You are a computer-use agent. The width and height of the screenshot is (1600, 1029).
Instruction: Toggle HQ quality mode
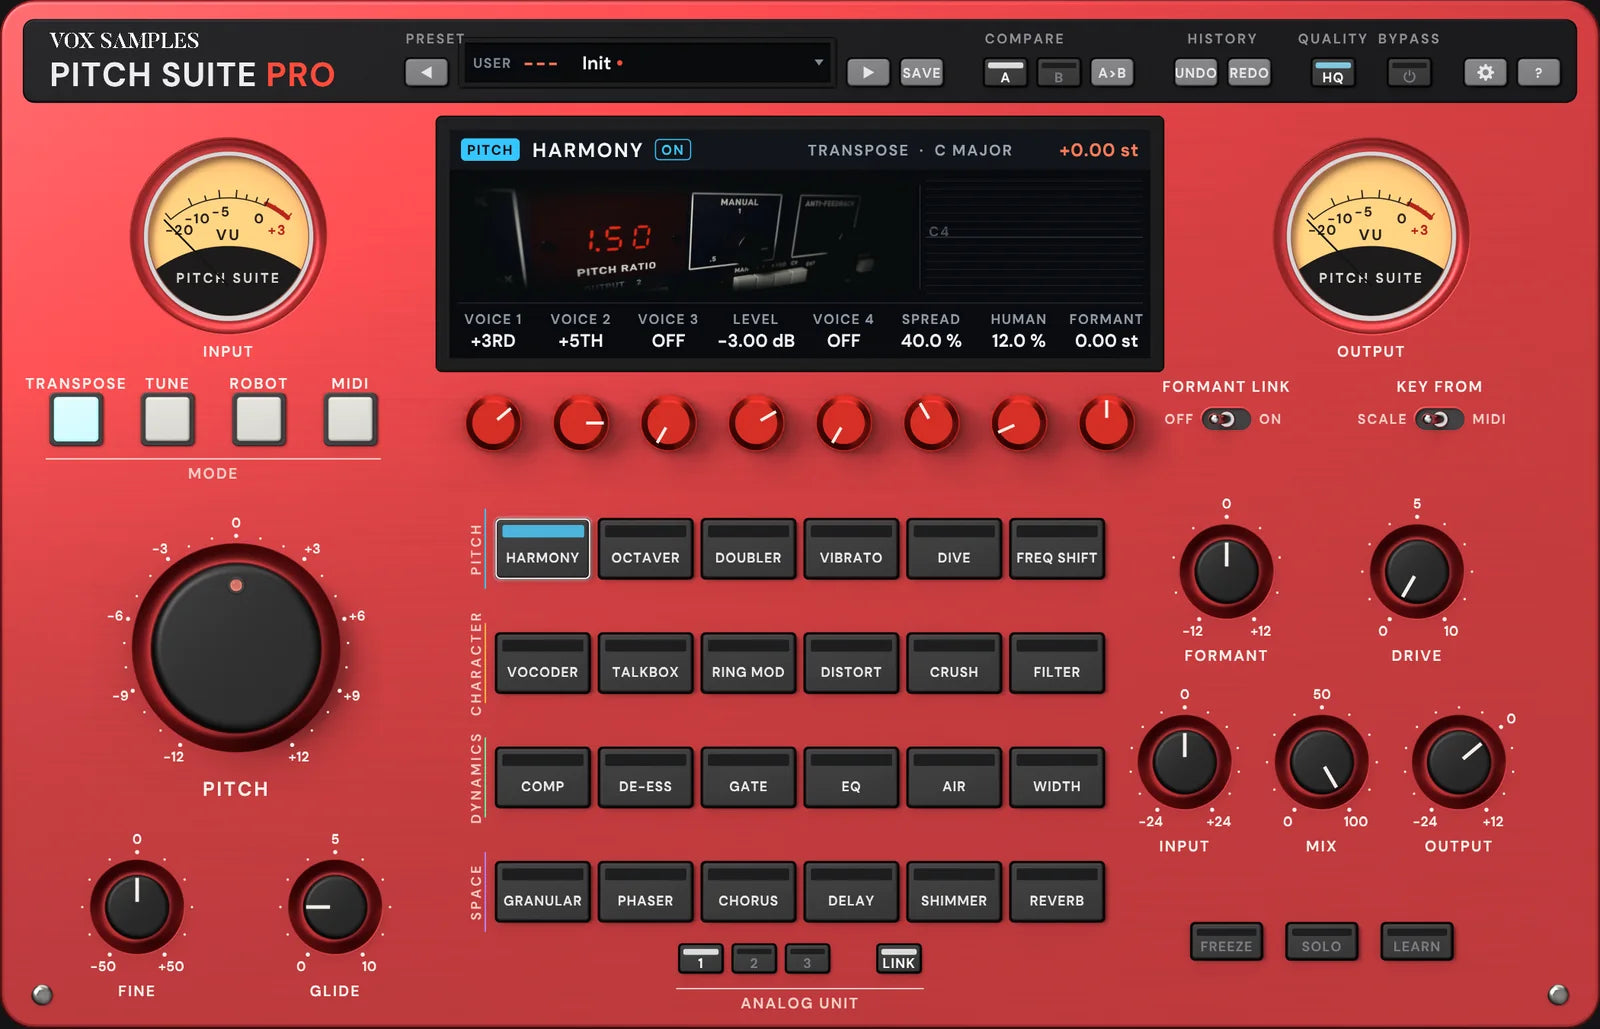click(x=1333, y=73)
